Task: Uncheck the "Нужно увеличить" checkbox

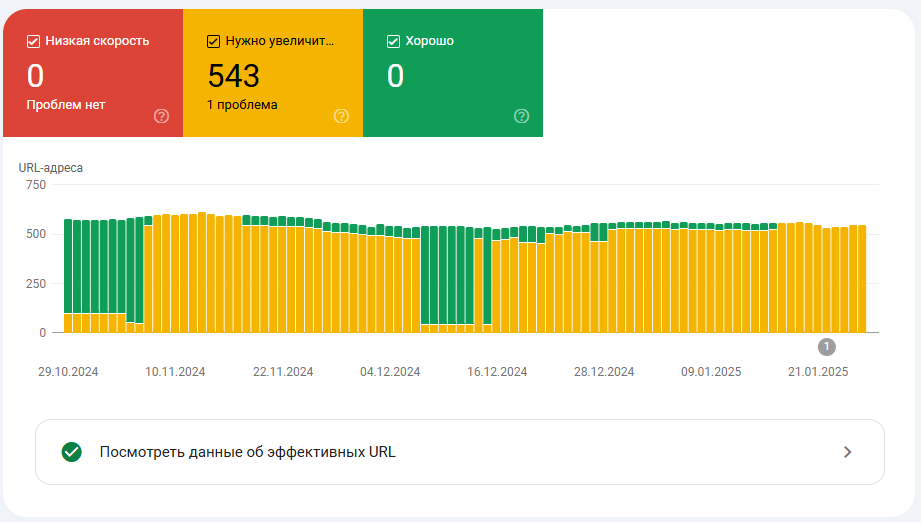Action: (213, 41)
